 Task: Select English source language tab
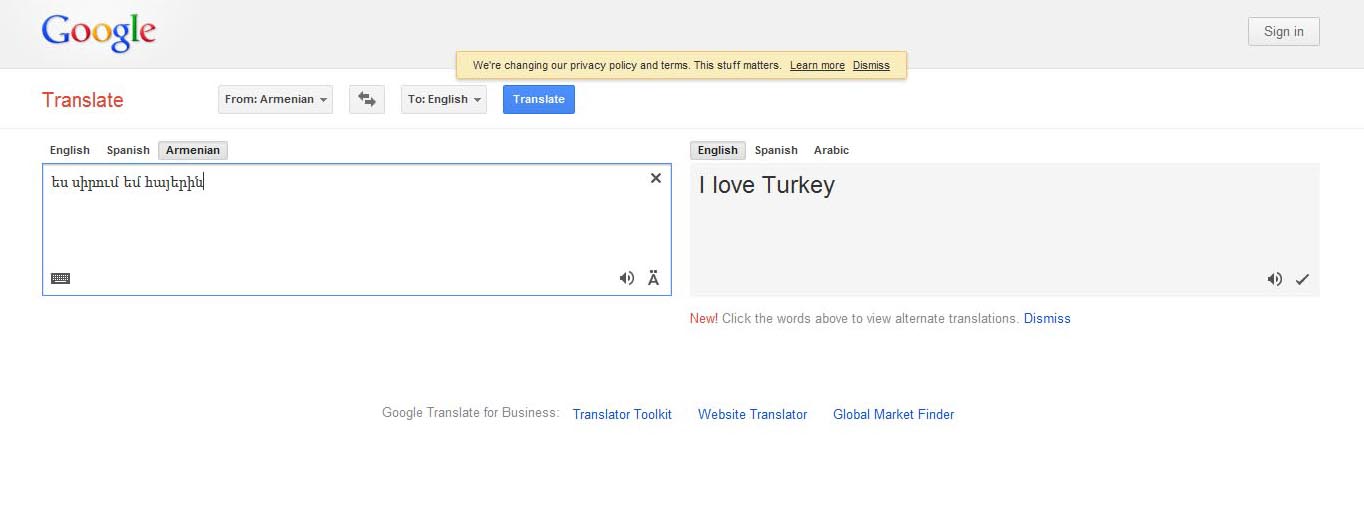click(70, 150)
